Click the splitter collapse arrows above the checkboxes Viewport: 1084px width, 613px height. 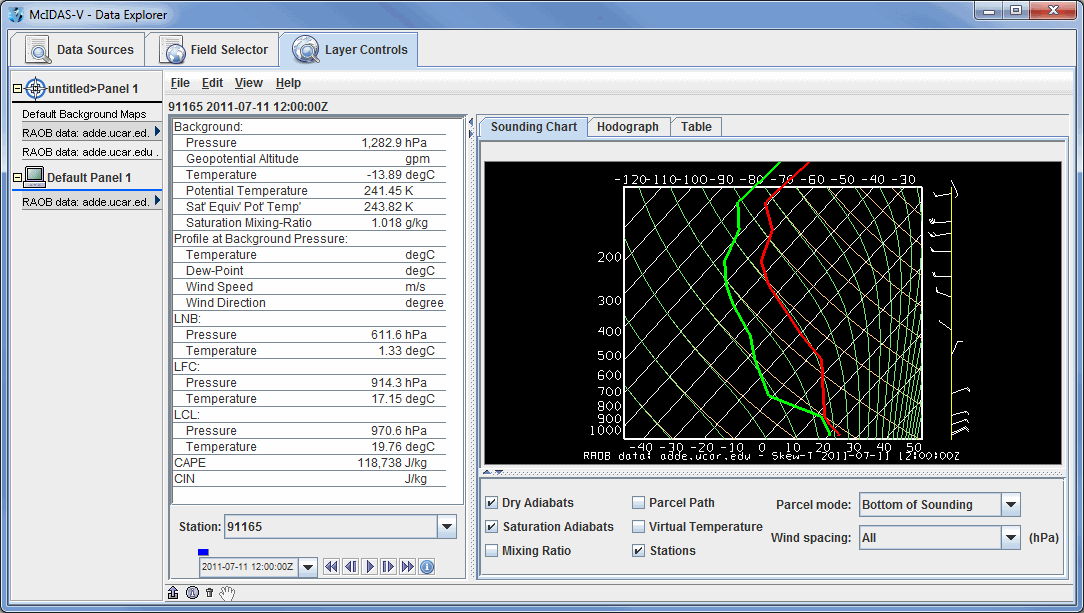tap(492, 473)
